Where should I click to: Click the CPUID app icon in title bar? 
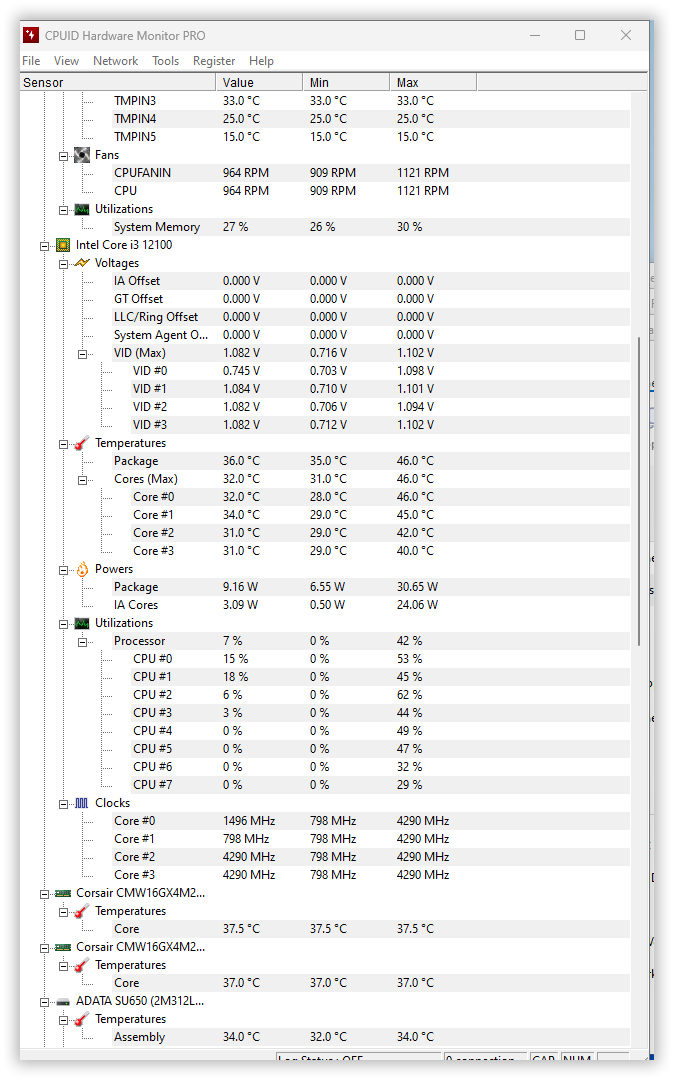pos(30,35)
